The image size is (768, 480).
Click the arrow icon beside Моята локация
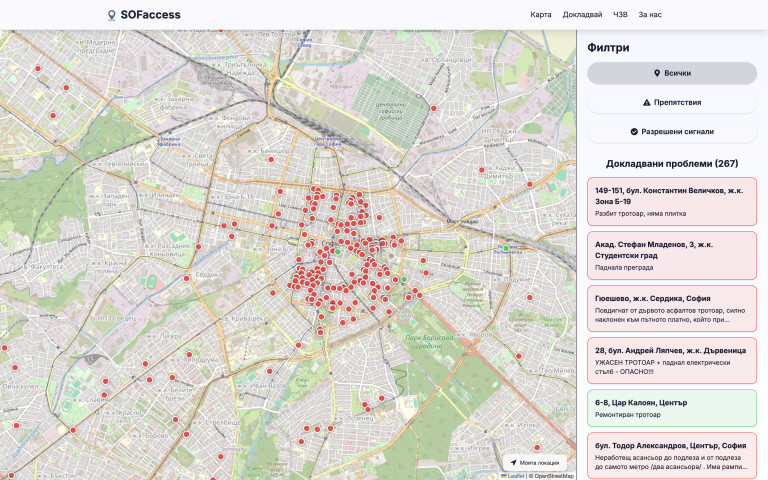(x=513, y=463)
